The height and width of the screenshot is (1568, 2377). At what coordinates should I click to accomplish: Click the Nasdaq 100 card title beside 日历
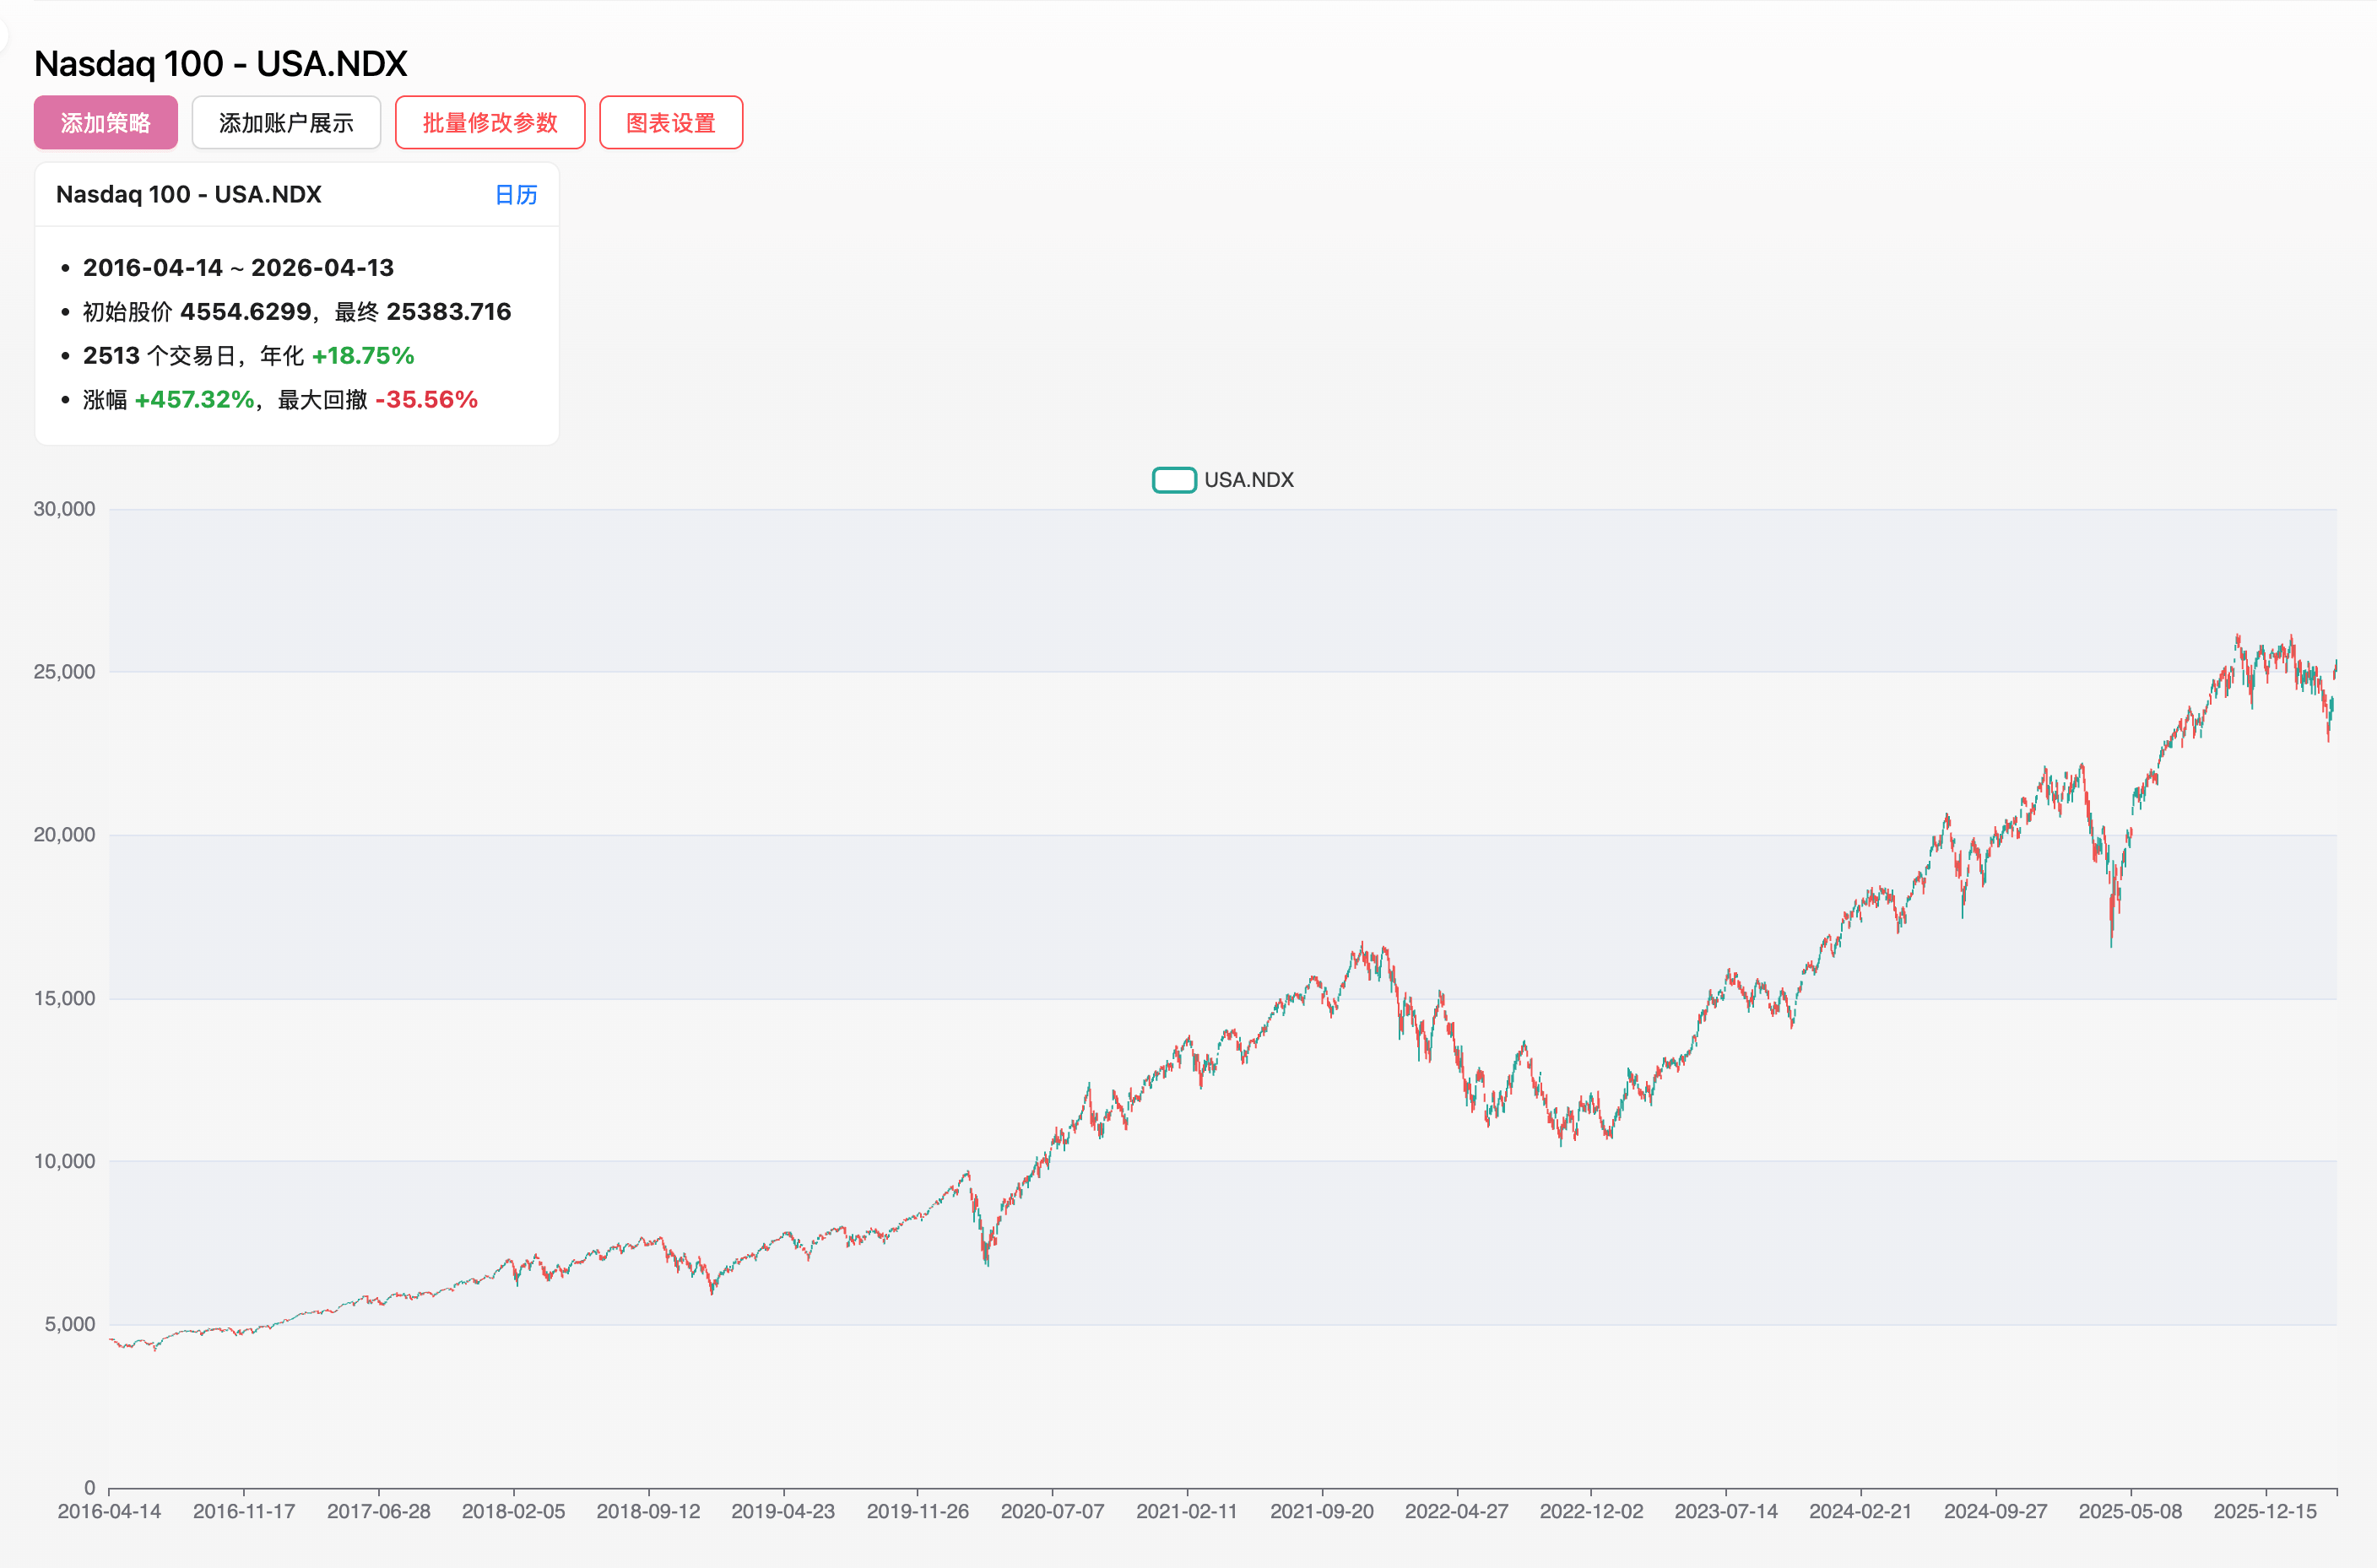tap(188, 195)
